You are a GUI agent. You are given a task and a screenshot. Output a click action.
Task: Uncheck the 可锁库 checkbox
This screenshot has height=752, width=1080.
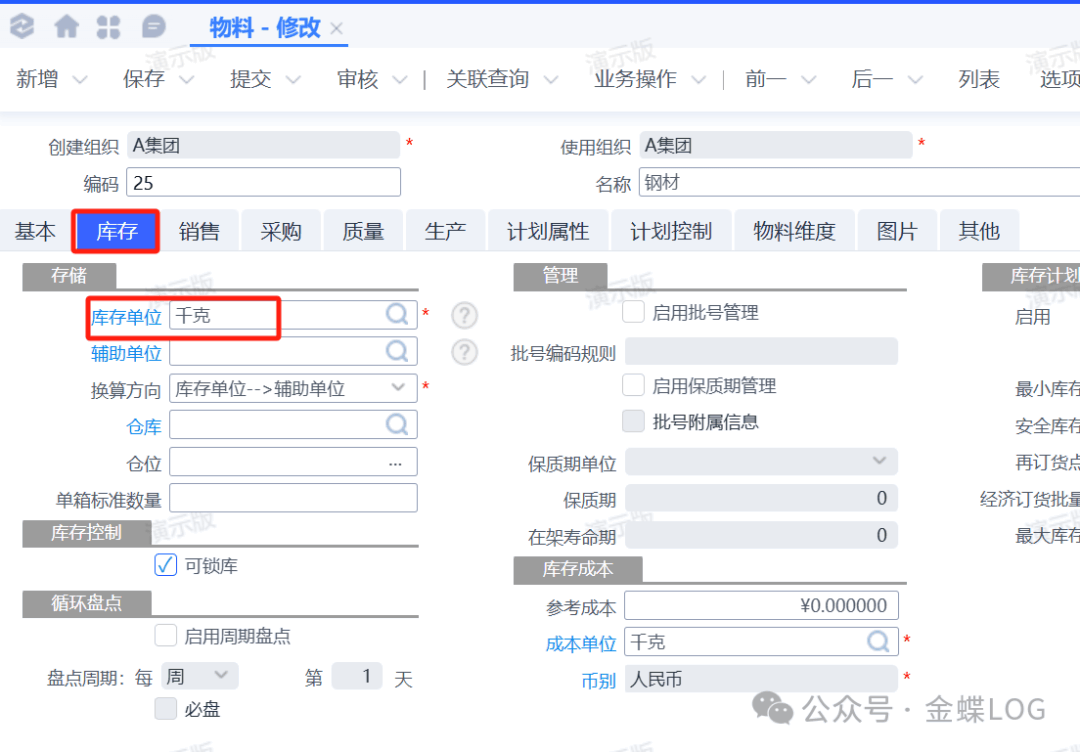166,565
